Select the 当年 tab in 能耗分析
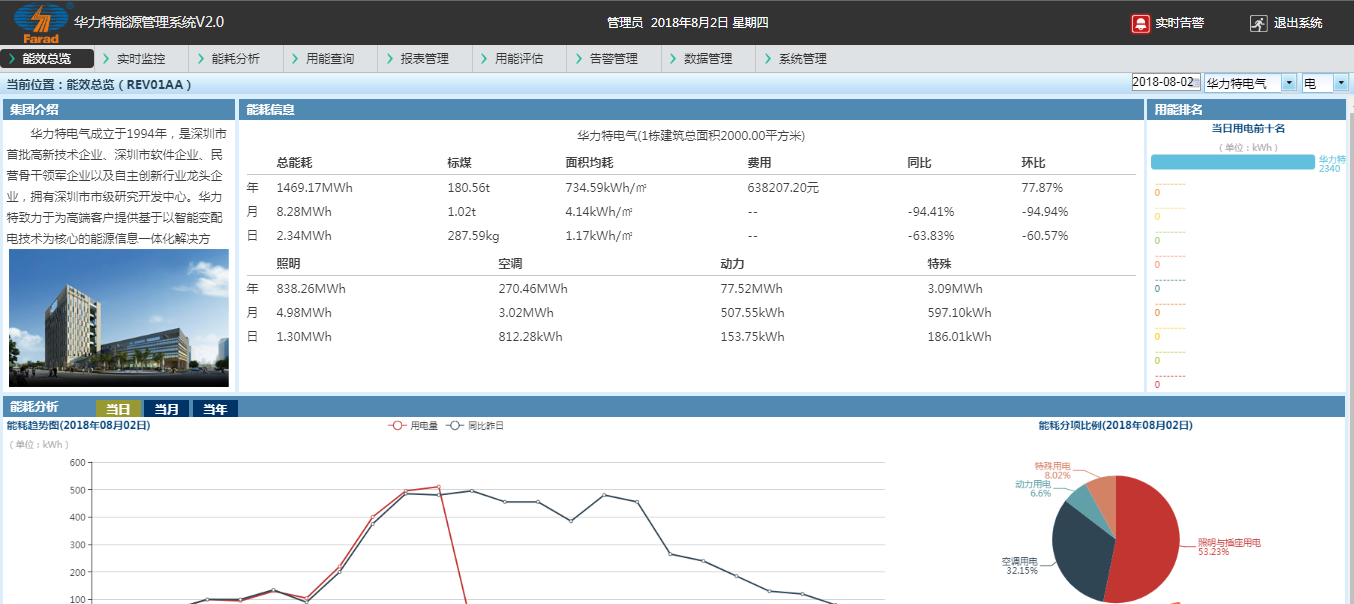This screenshot has height=604, width=1354. [x=215, y=408]
